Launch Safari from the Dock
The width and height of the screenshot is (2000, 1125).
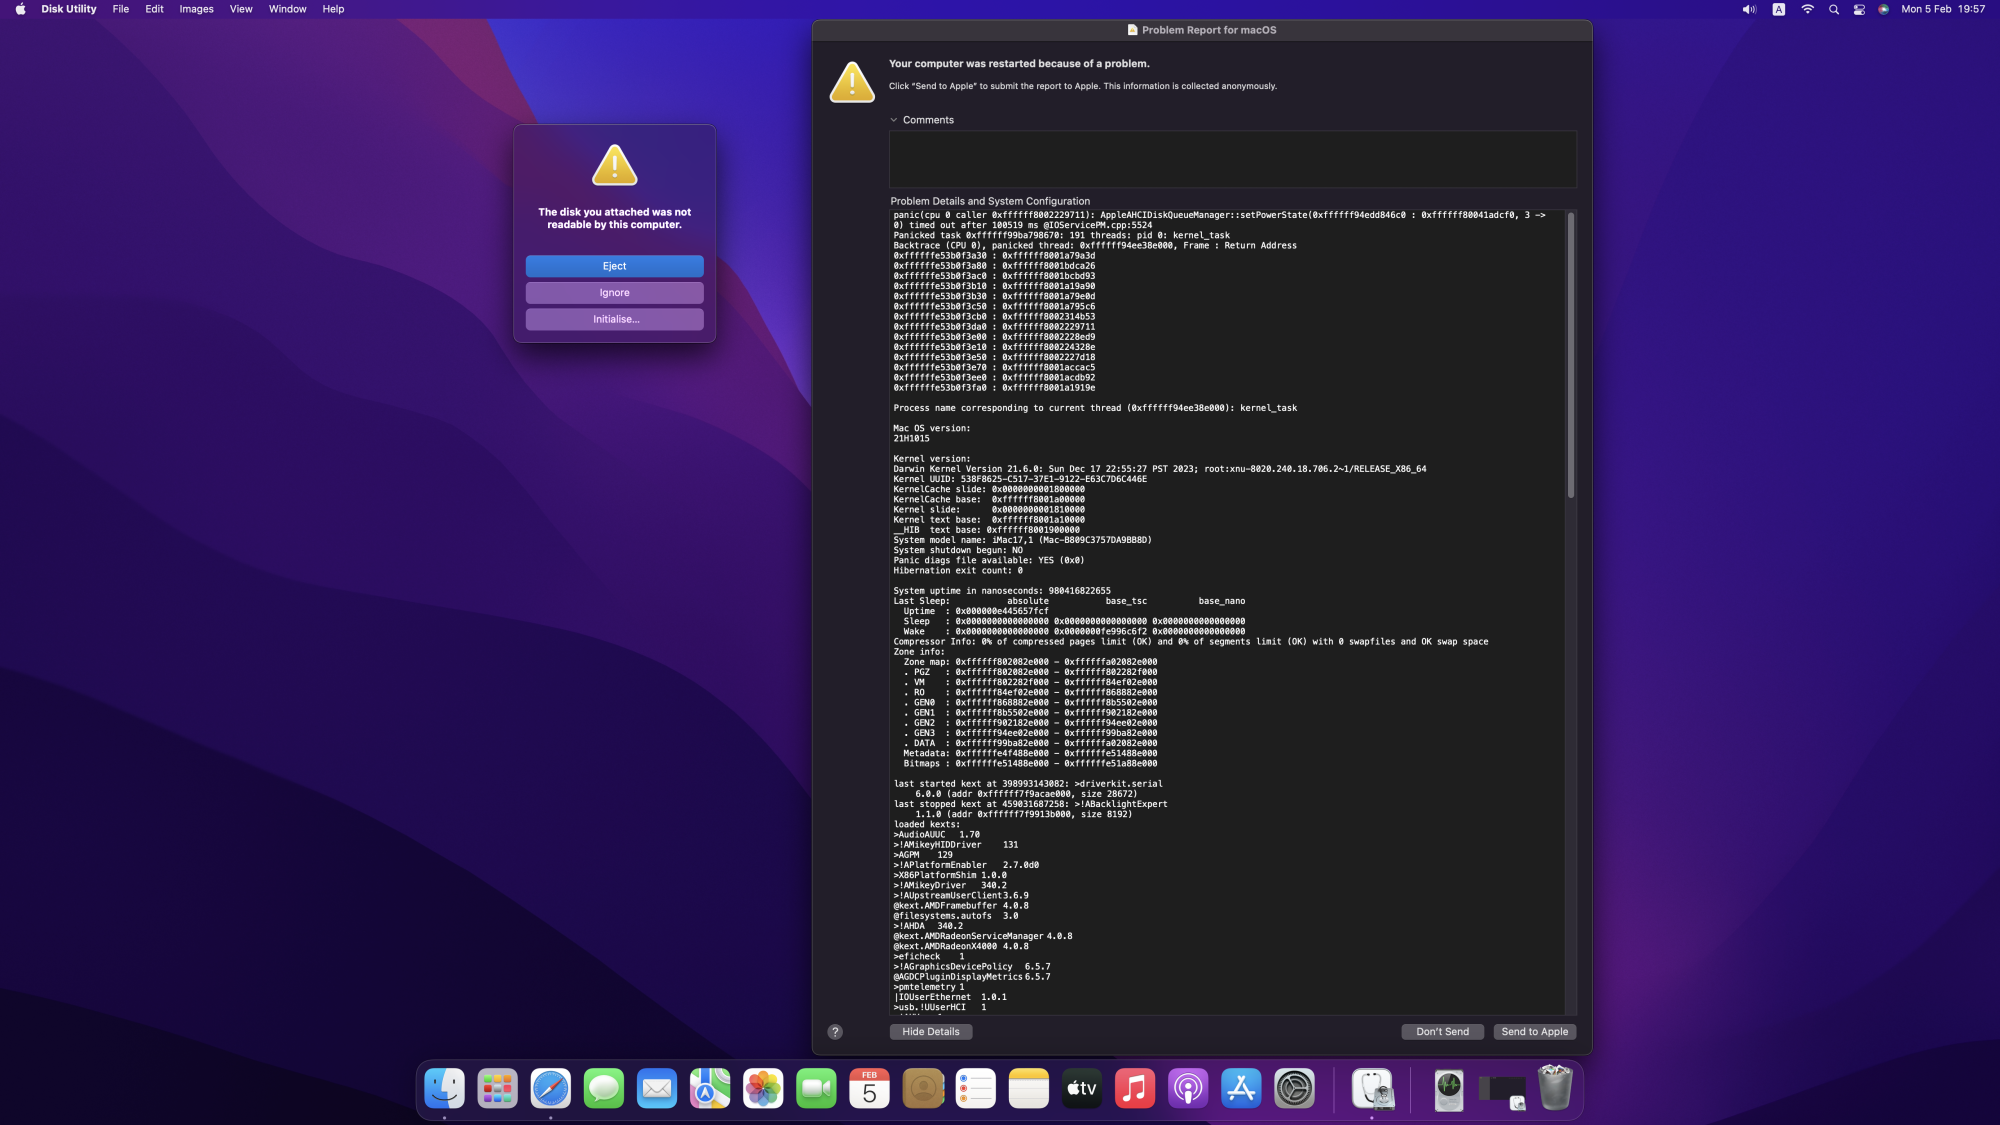click(550, 1089)
